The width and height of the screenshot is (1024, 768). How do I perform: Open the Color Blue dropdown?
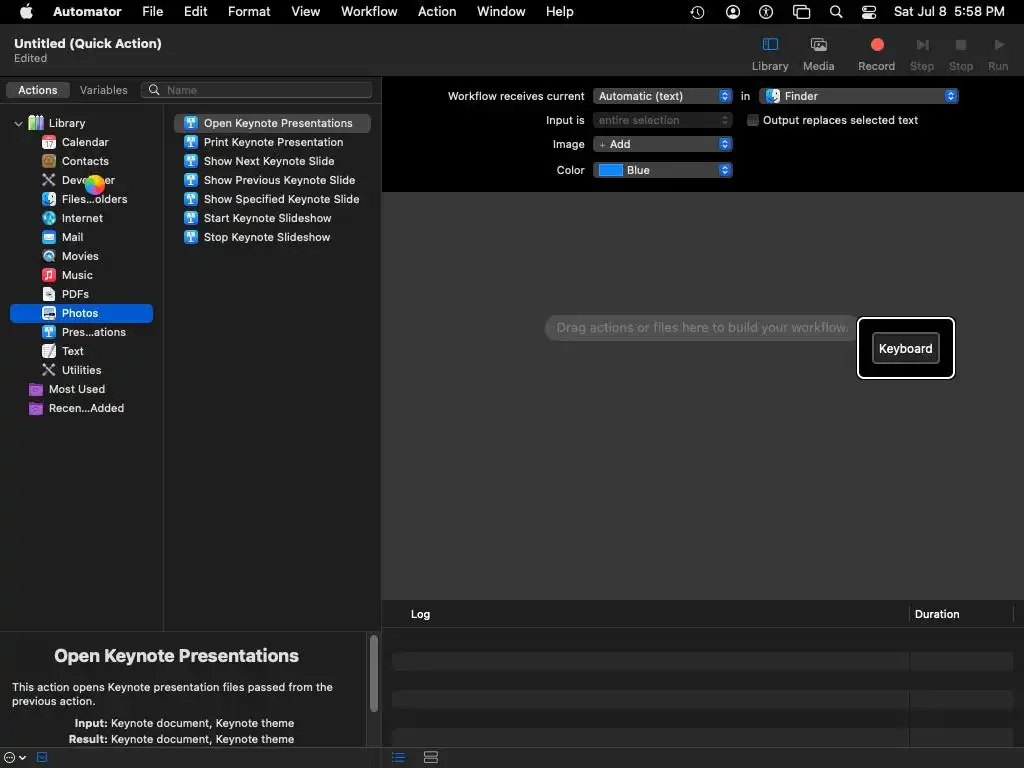[662, 170]
